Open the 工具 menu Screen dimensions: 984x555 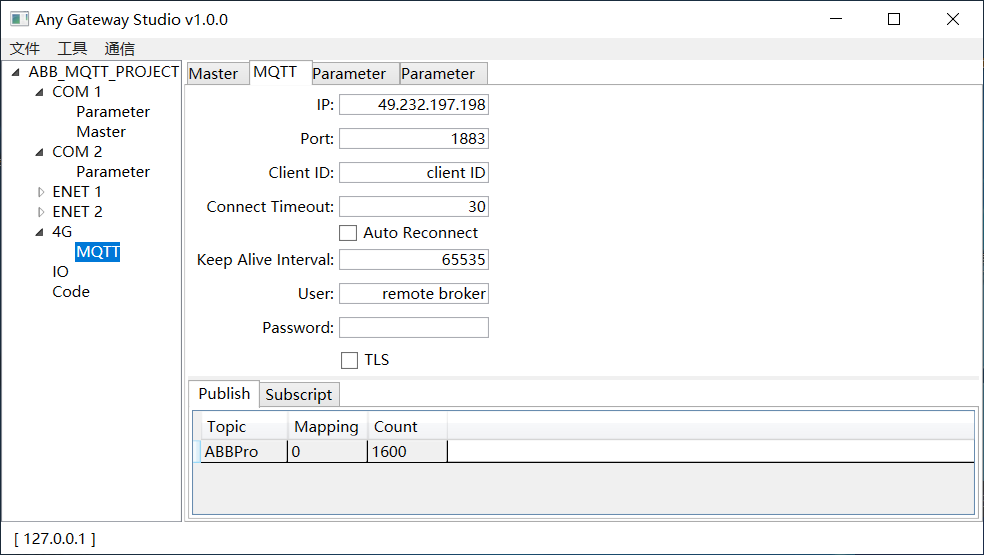(x=72, y=49)
